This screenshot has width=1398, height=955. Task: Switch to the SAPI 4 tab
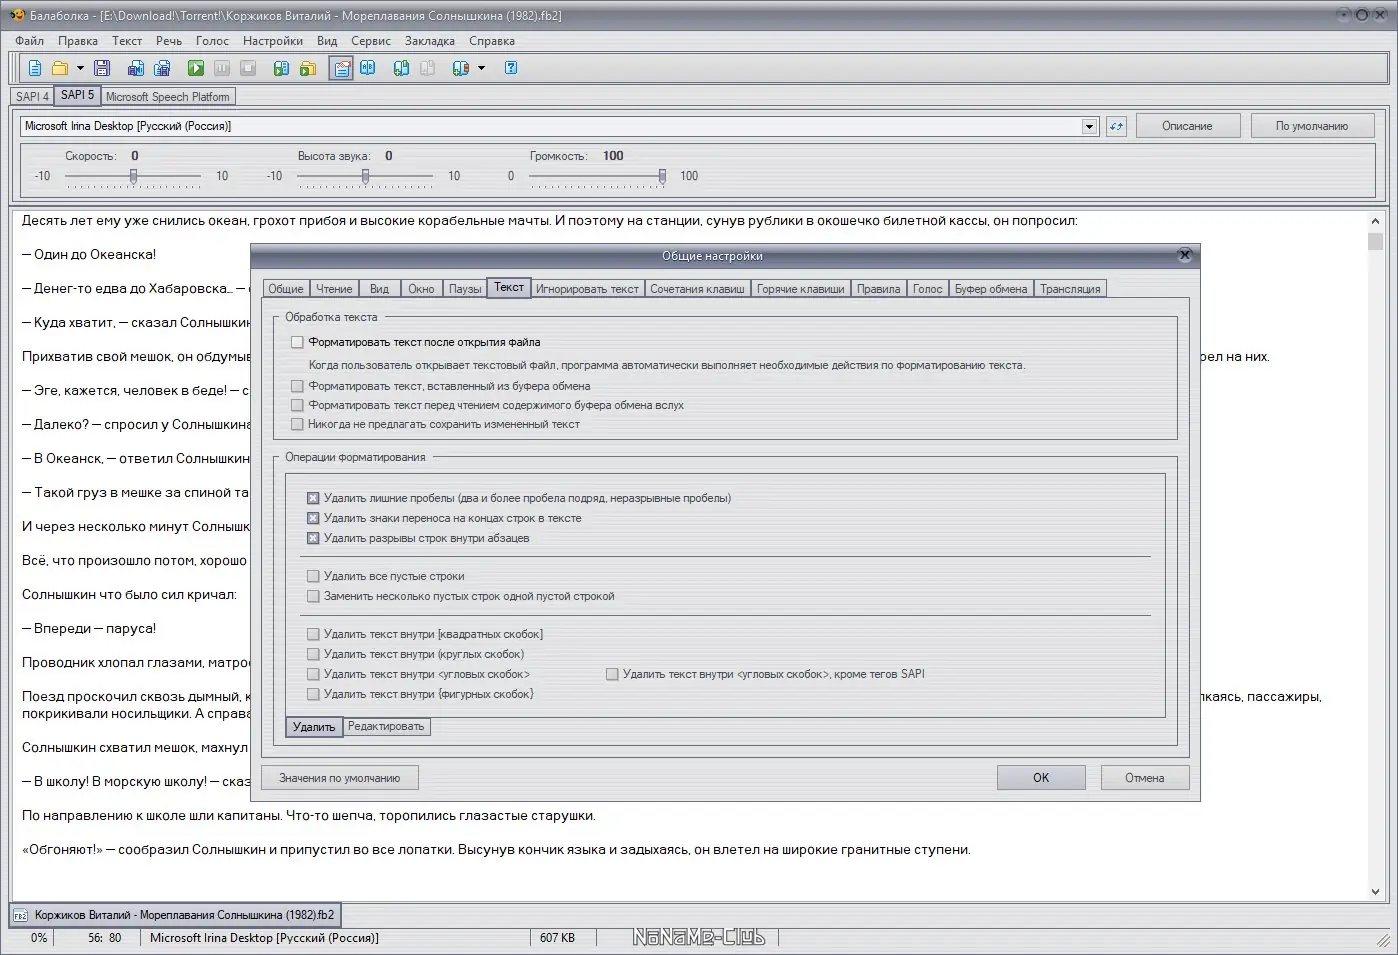(x=32, y=97)
